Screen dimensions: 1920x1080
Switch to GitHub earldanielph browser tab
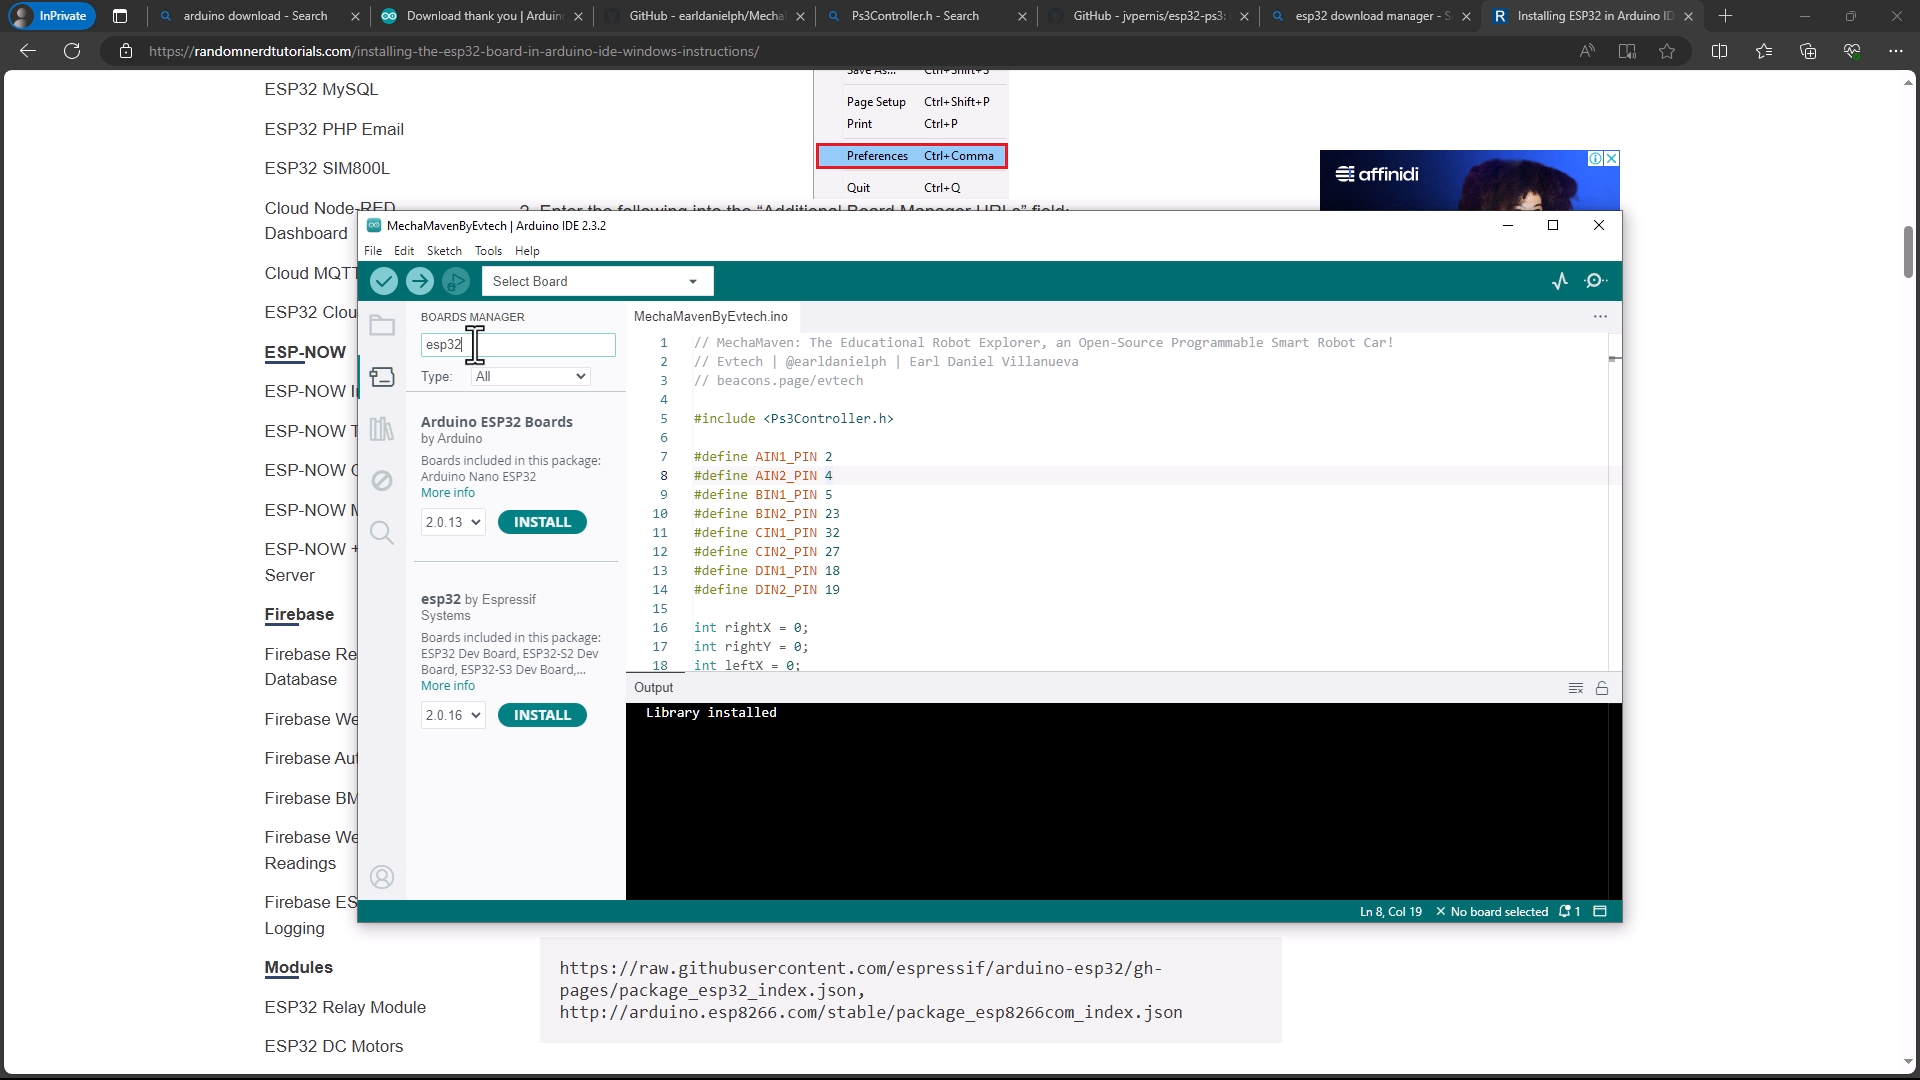pyautogui.click(x=705, y=16)
